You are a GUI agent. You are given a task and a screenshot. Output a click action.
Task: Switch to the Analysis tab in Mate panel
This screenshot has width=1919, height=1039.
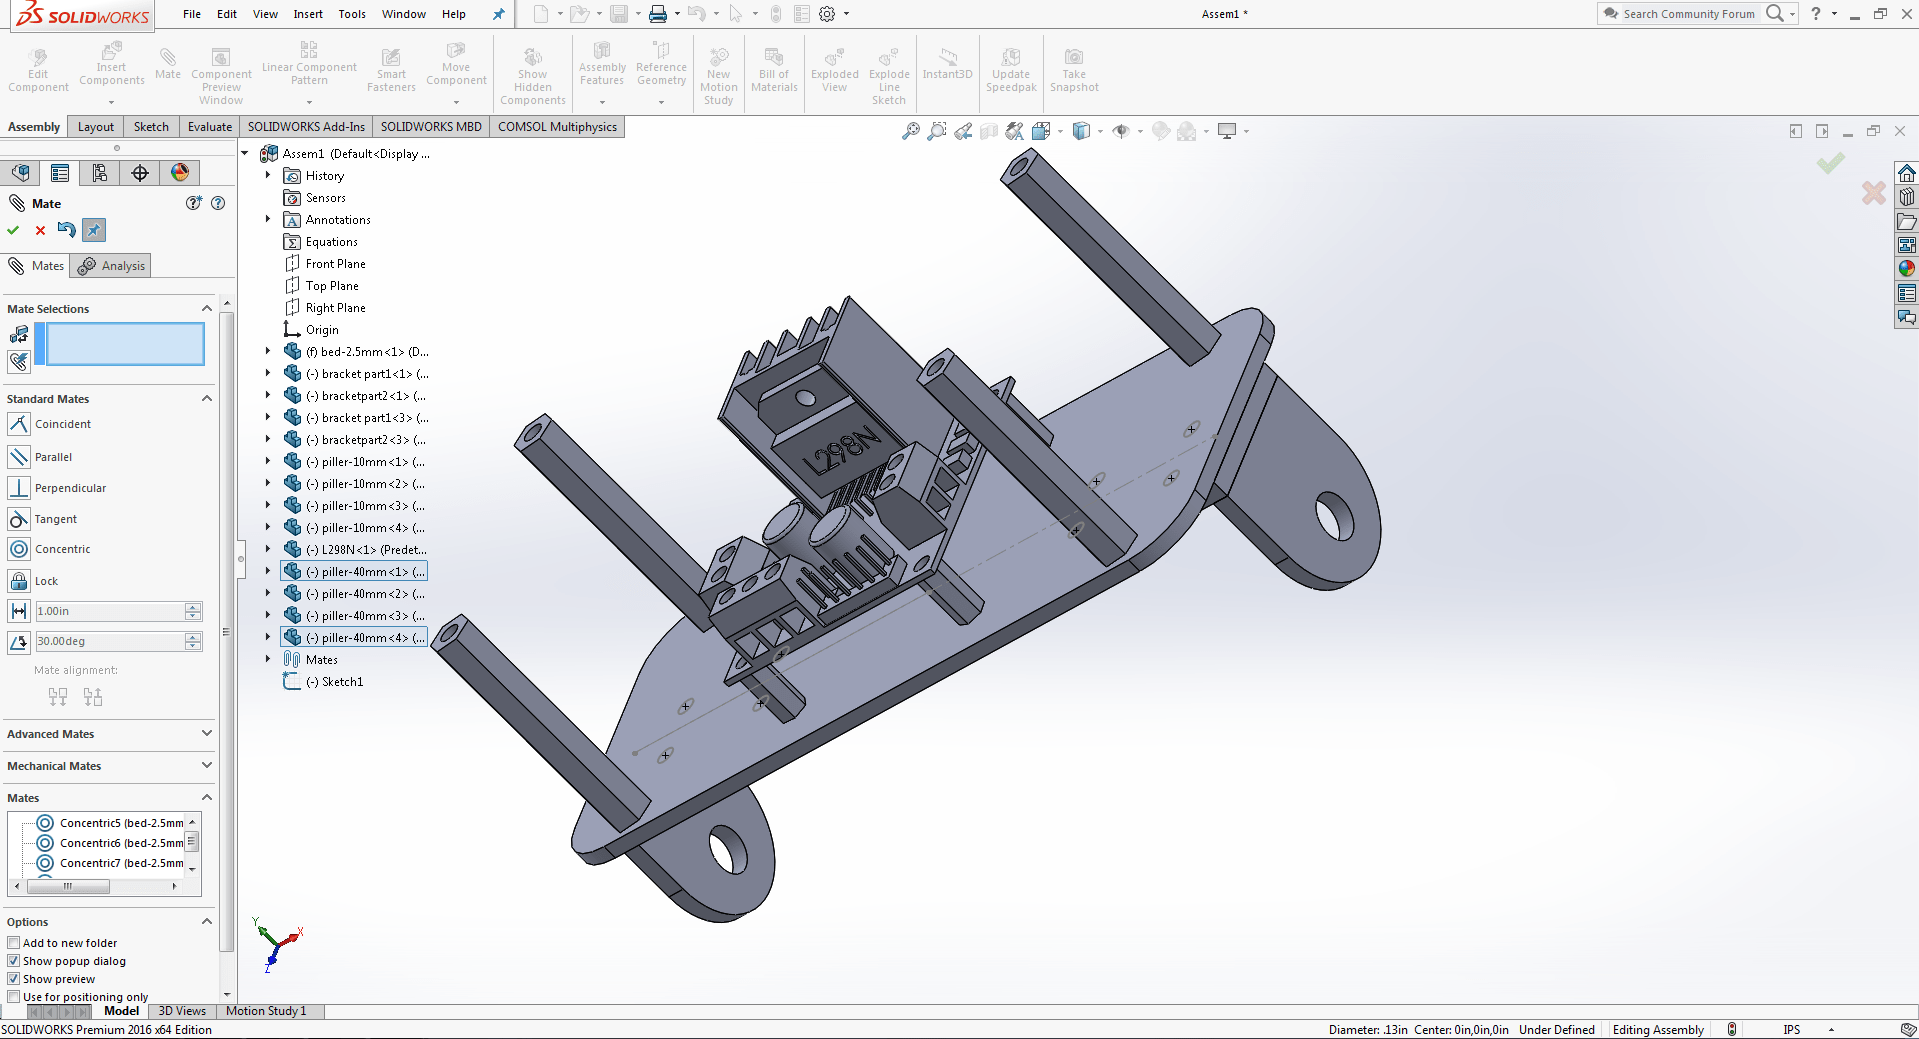click(x=112, y=266)
